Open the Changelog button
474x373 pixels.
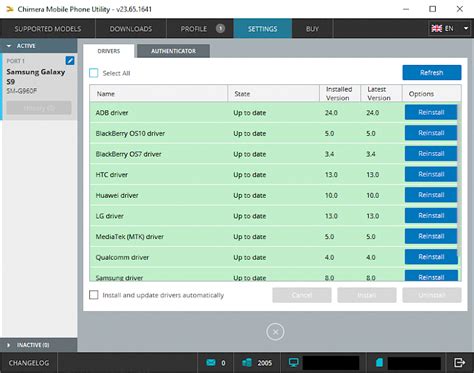[29, 363]
